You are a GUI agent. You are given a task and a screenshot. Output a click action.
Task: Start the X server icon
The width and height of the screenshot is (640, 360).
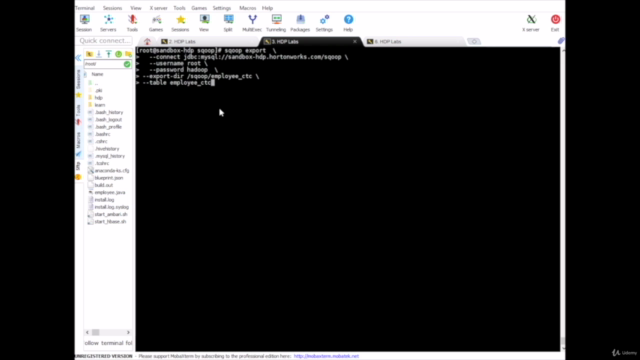[x=531, y=23]
